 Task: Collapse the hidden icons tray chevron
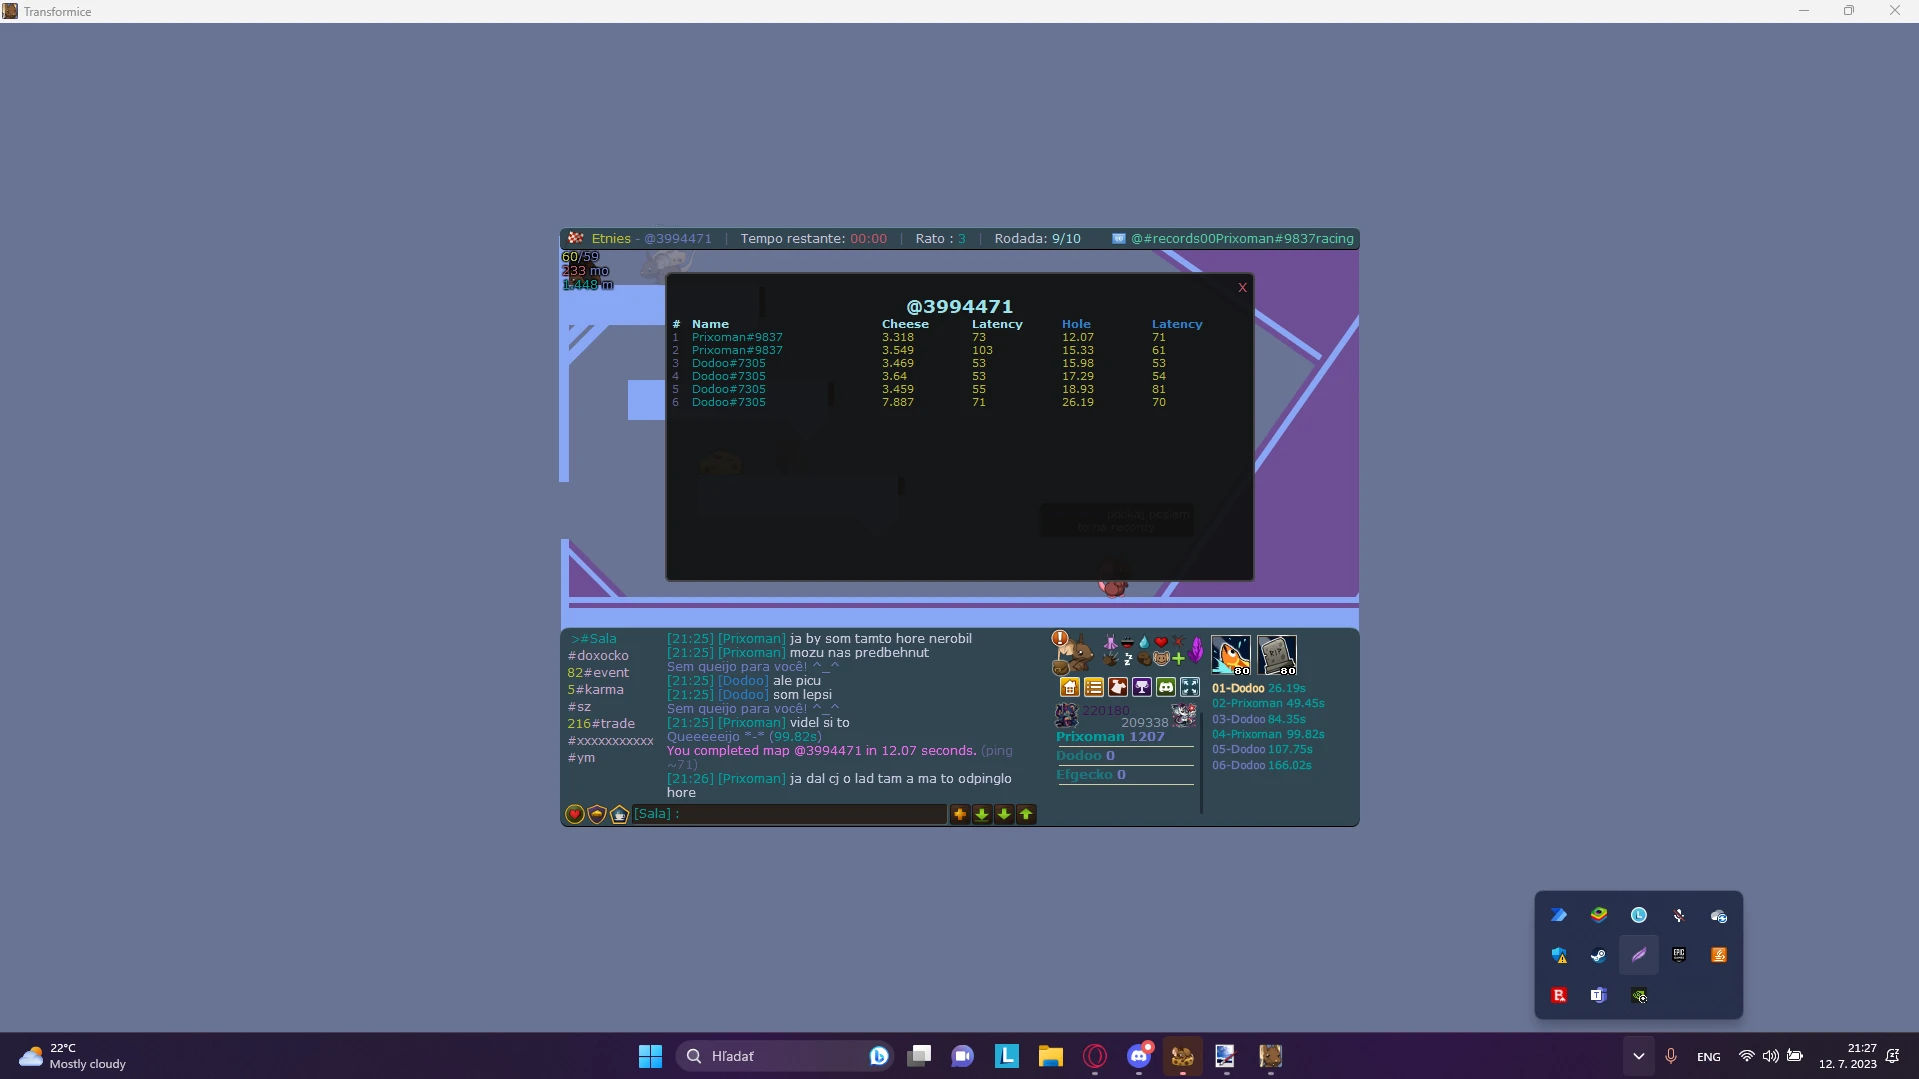(x=1638, y=1056)
